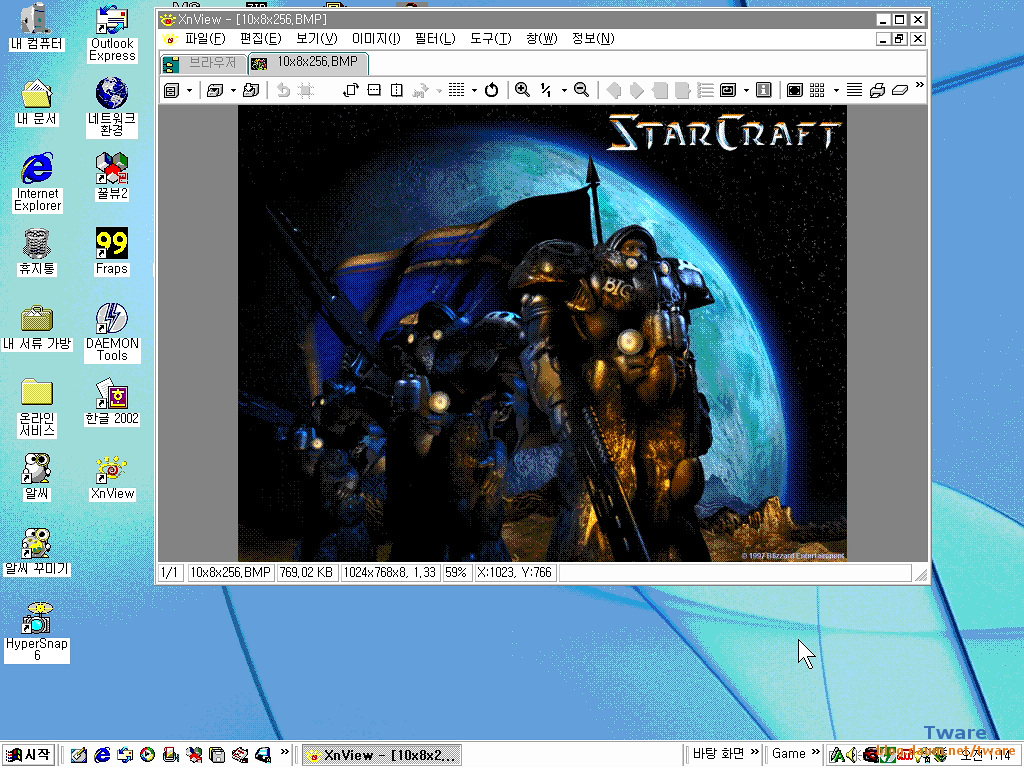Click the 1:1 original size icon
Screen dimensions: 1024x768
546,90
